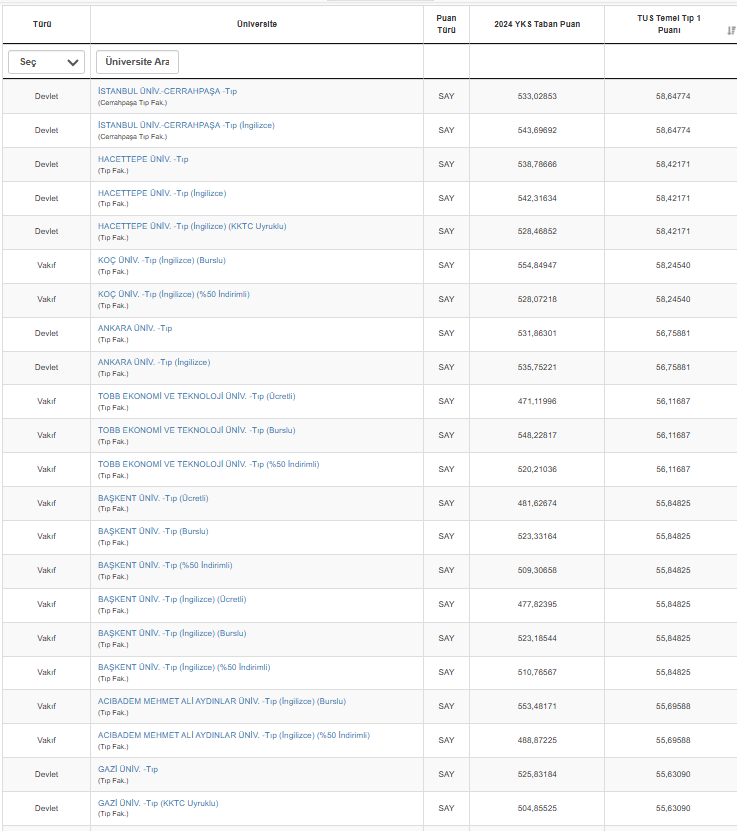Open ACIBADEM -Tıp (İngilizce) (%50 İndirimli) link
Image resolution: width=737 pixels, height=831 pixels.
pos(234,735)
